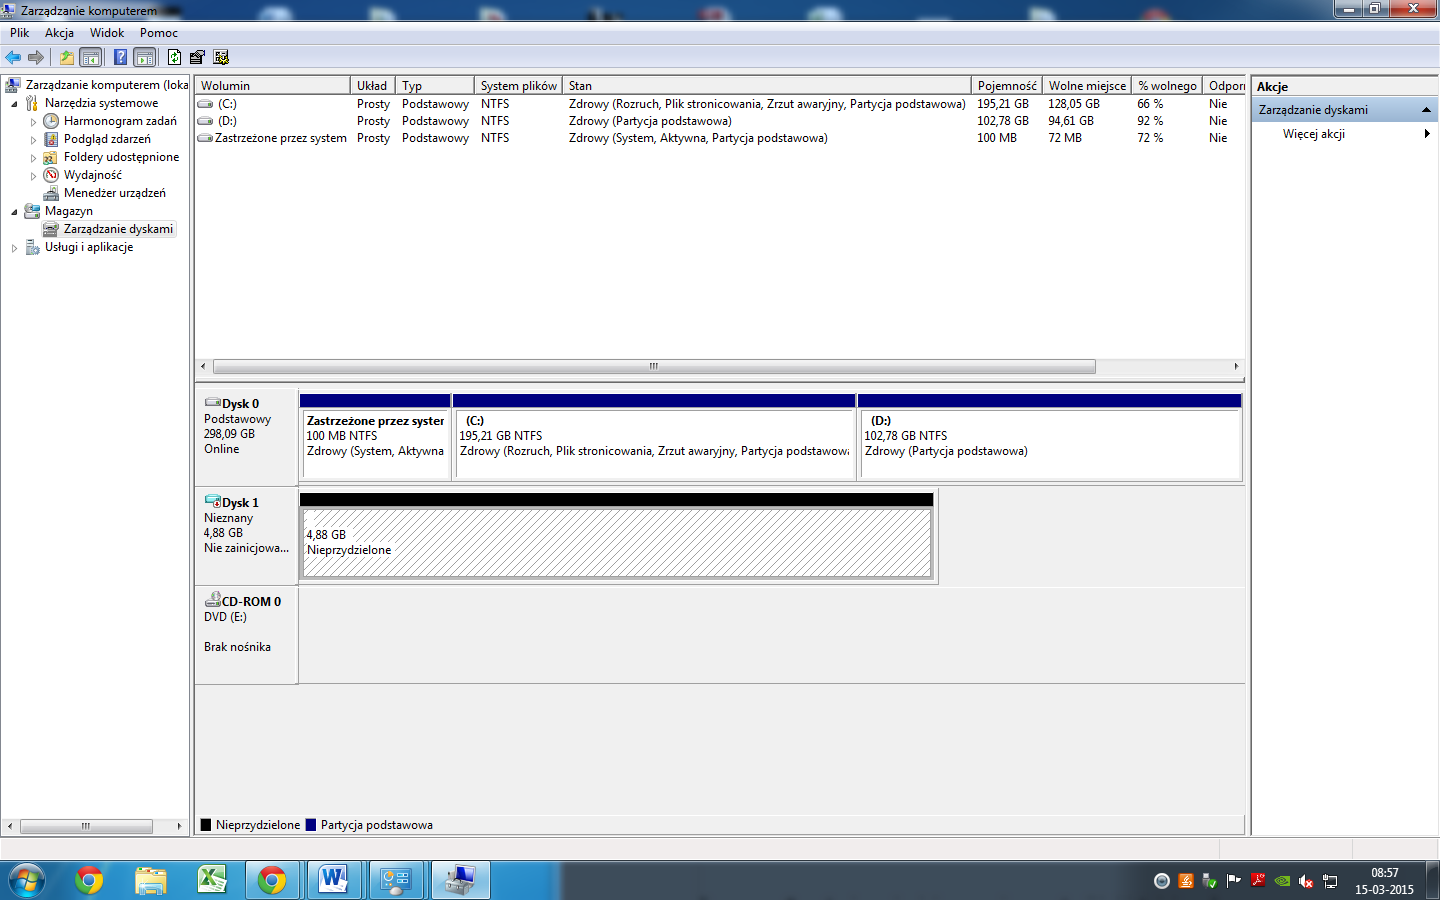Click the Properties icon in the toolbar

[197, 57]
